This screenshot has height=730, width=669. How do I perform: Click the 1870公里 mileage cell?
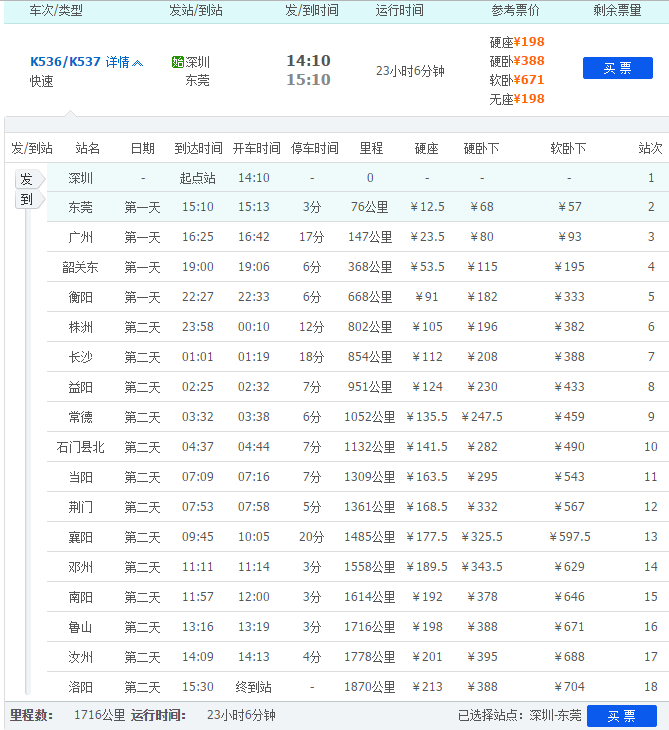pyautogui.click(x=370, y=687)
